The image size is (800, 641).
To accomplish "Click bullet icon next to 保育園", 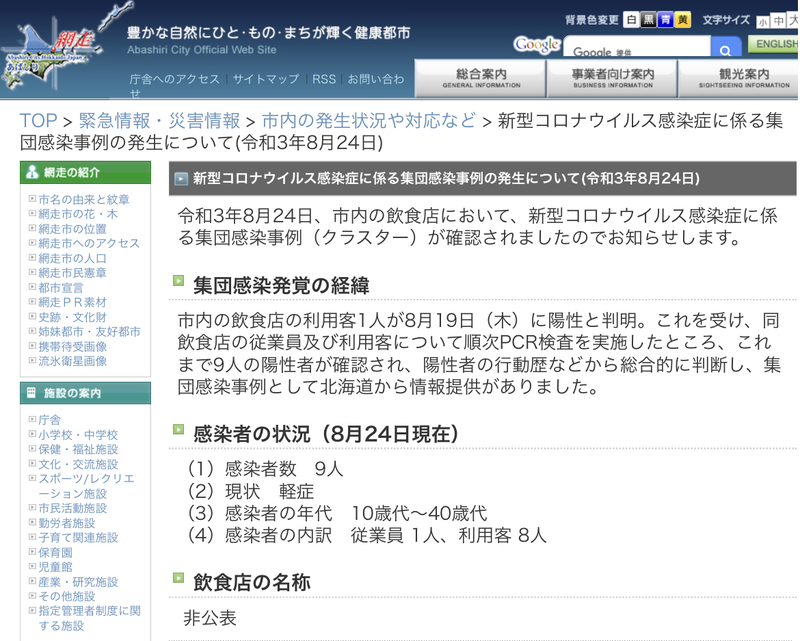I will point(32,552).
